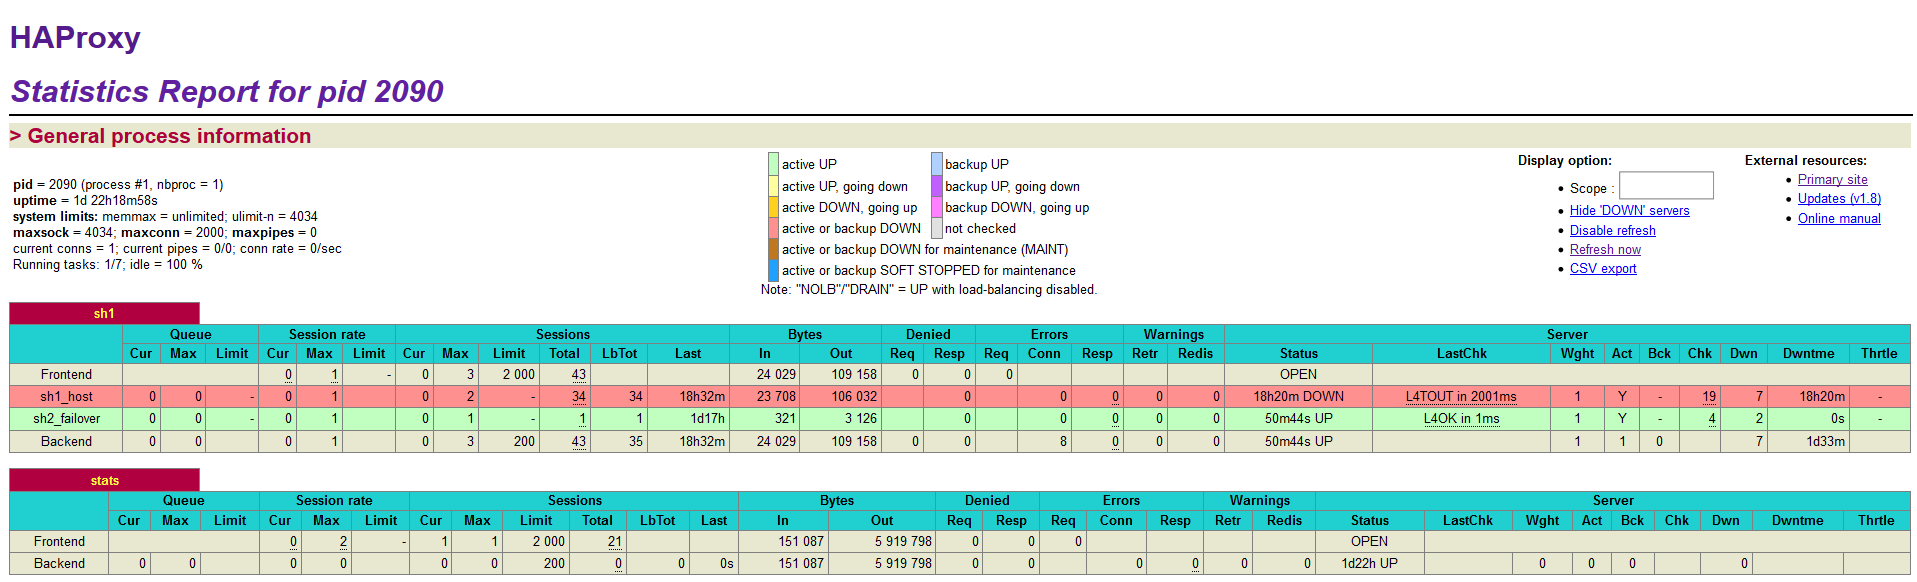Click '18h20m DOWN' status cell
Screen dimensions: 1917x582
click(x=1298, y=396)
